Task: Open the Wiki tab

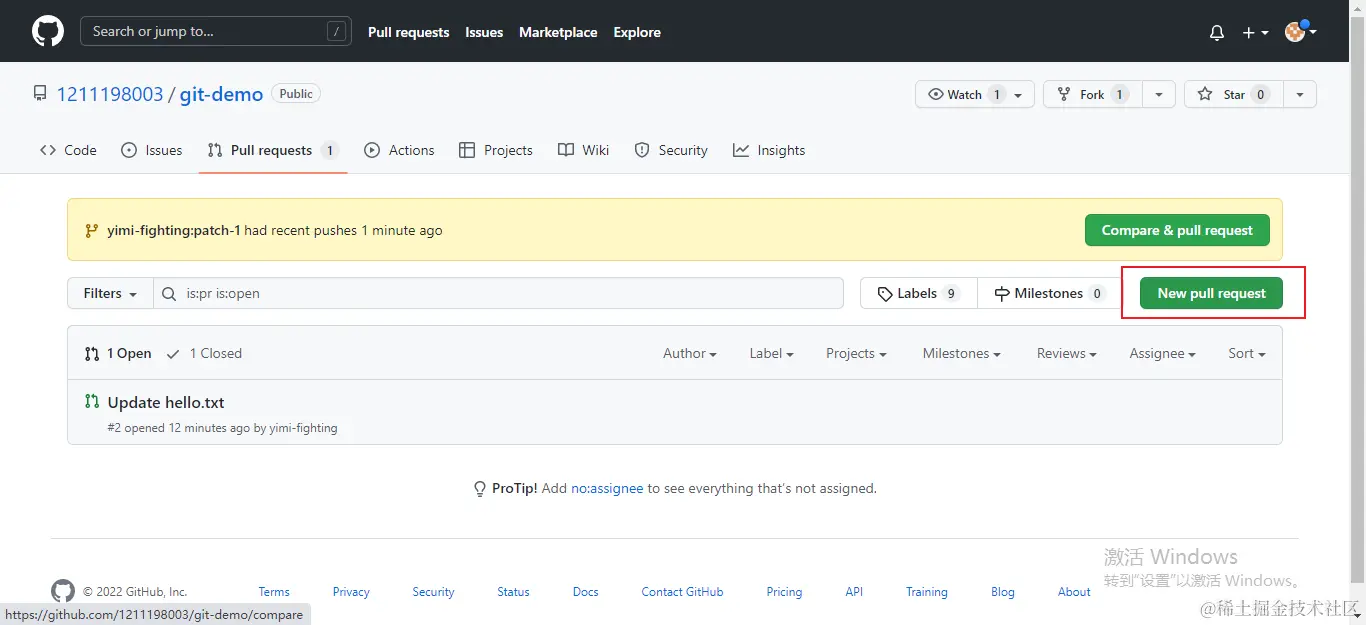Action: pyautogui.click(x=583, y=150)
